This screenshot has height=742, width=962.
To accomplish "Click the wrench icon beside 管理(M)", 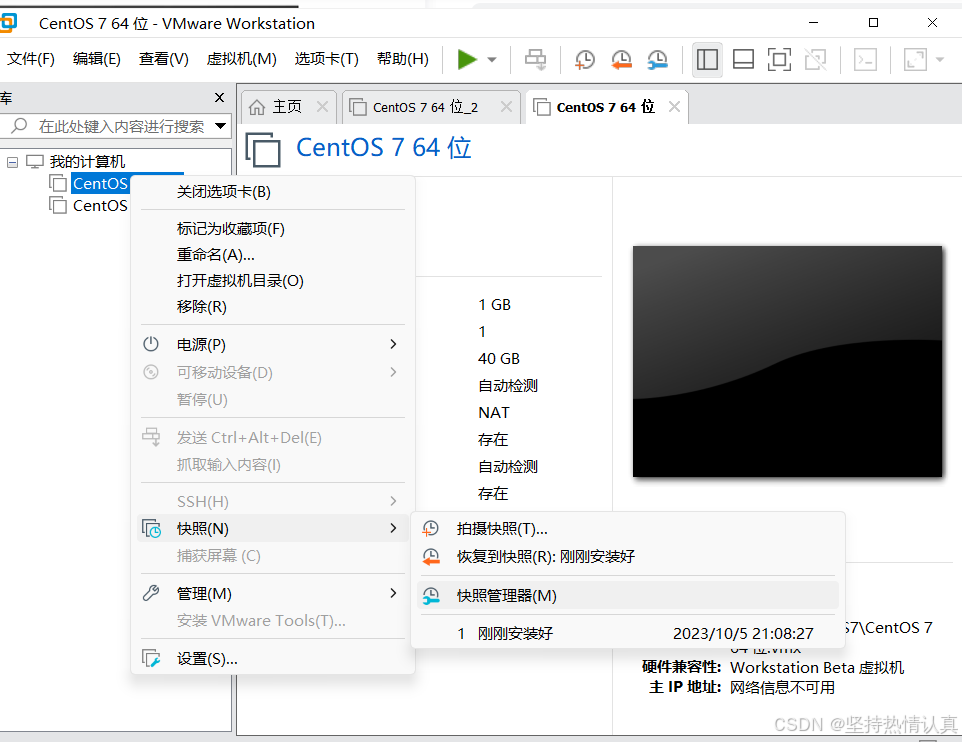I will click(x=151, y=593).
